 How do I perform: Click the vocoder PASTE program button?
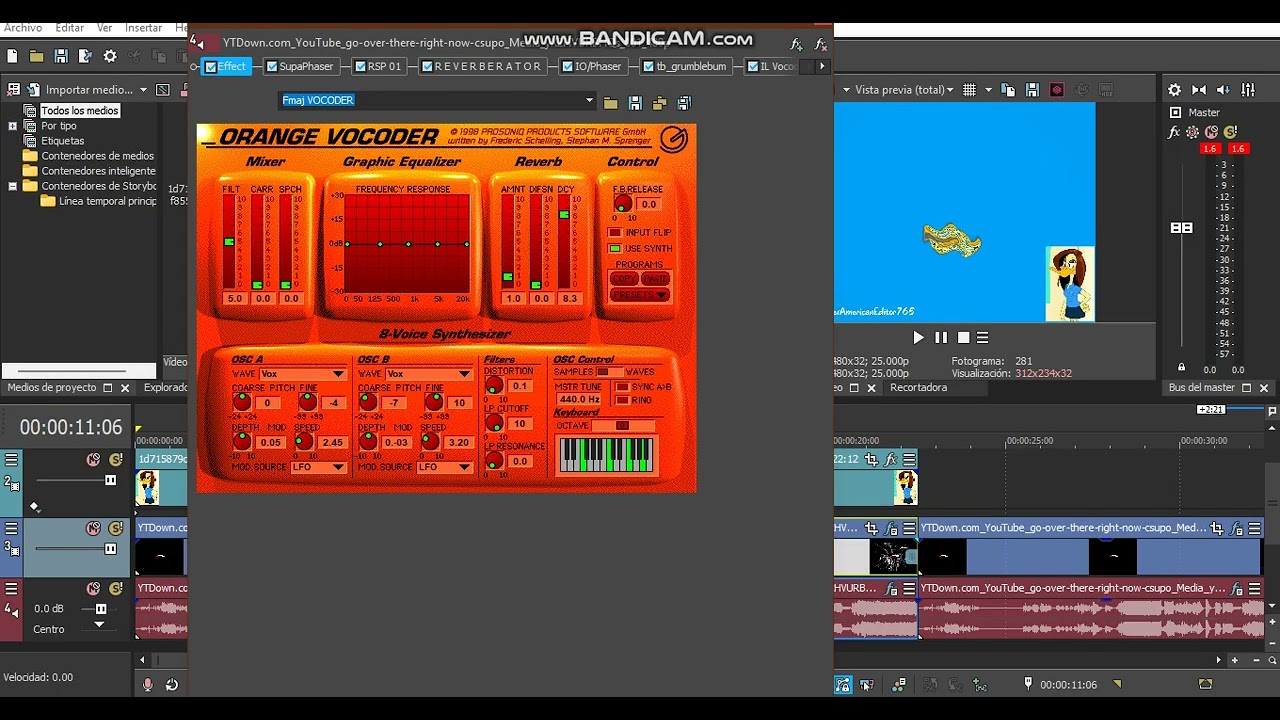tap(655, 279)
